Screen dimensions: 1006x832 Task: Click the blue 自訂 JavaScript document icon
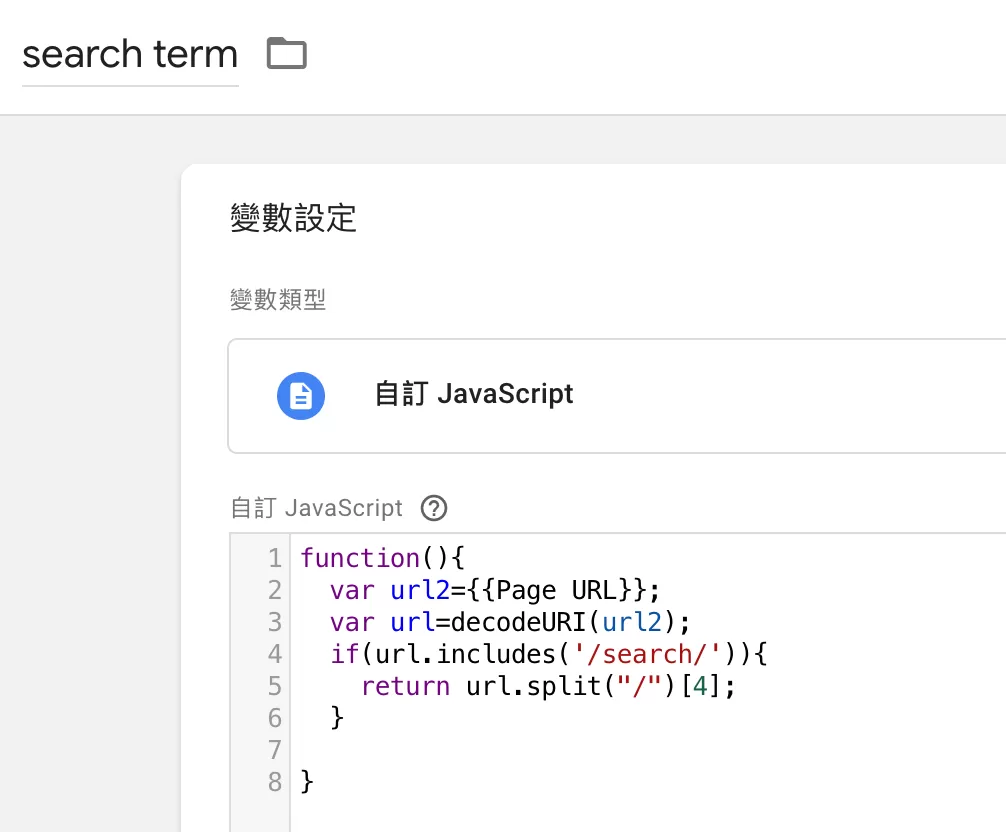(x=301, y=396)
